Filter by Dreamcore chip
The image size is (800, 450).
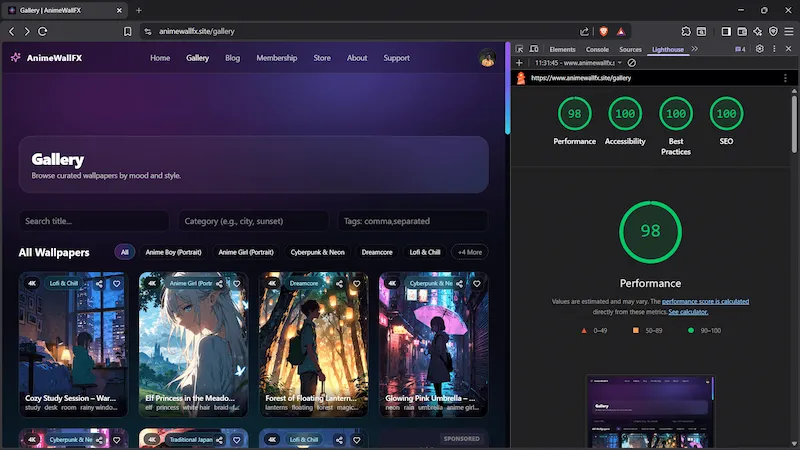click(x=377, y=252)
